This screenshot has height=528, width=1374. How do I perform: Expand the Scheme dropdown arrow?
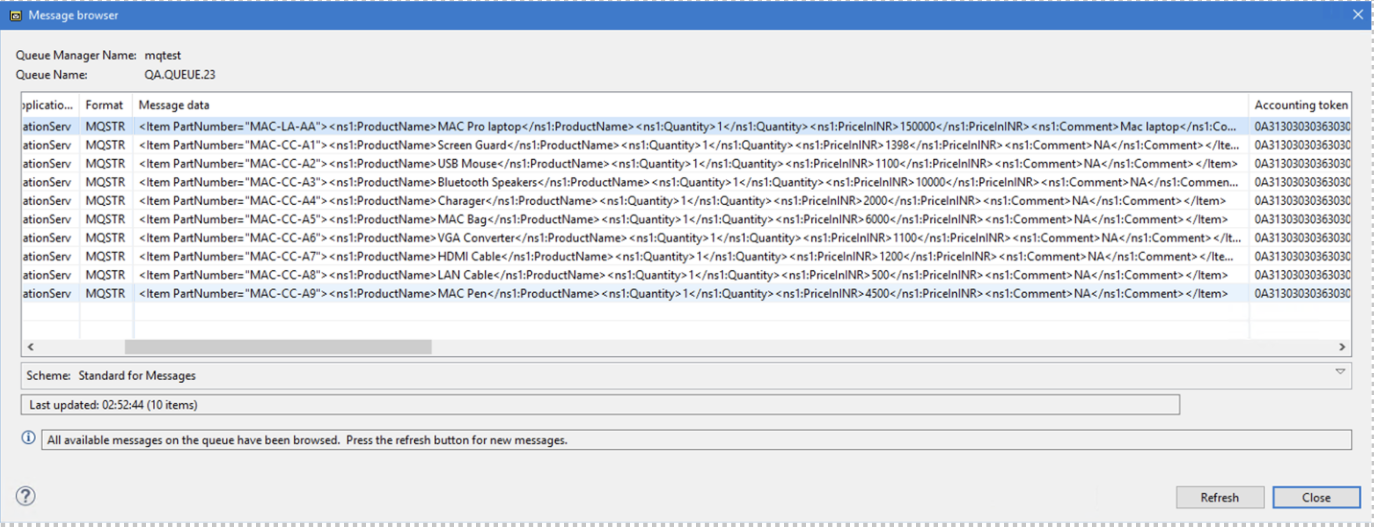click(1340, 372)
